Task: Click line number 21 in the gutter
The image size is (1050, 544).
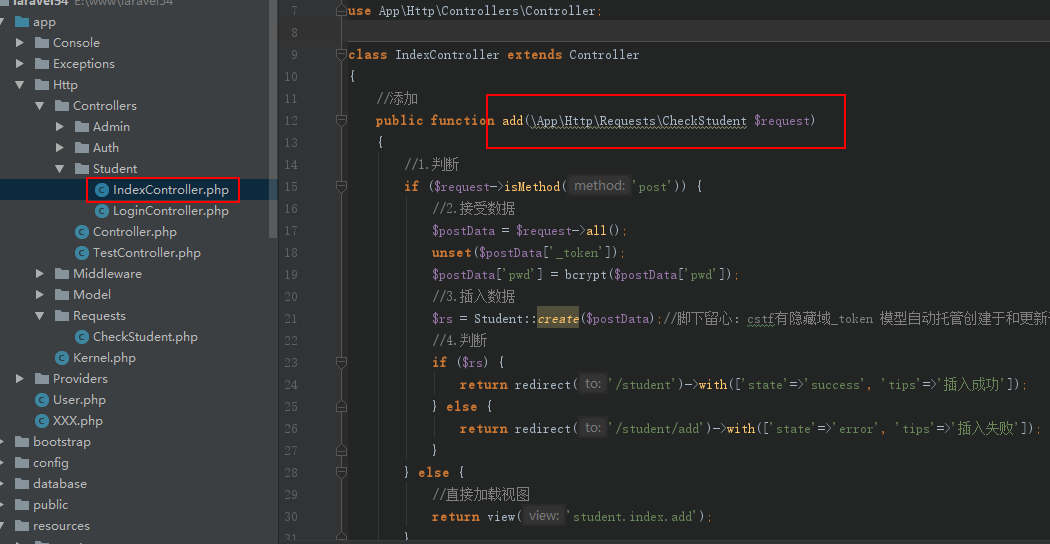Action: pos(291,319)
